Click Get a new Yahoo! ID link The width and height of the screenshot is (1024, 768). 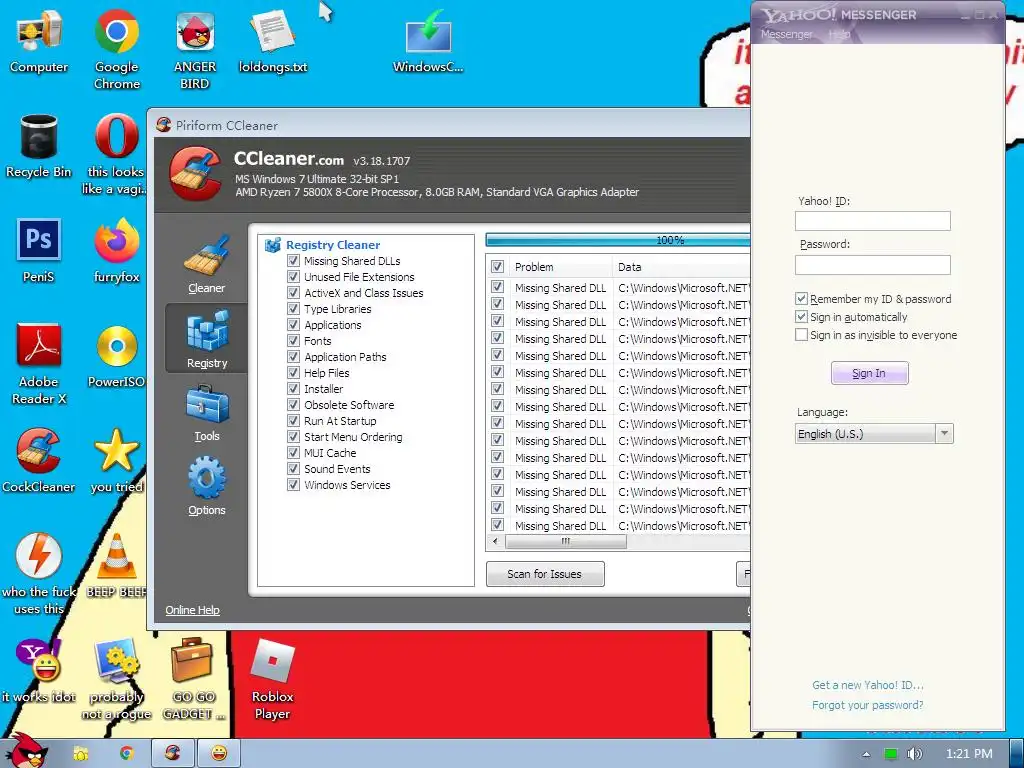[867, 685]
